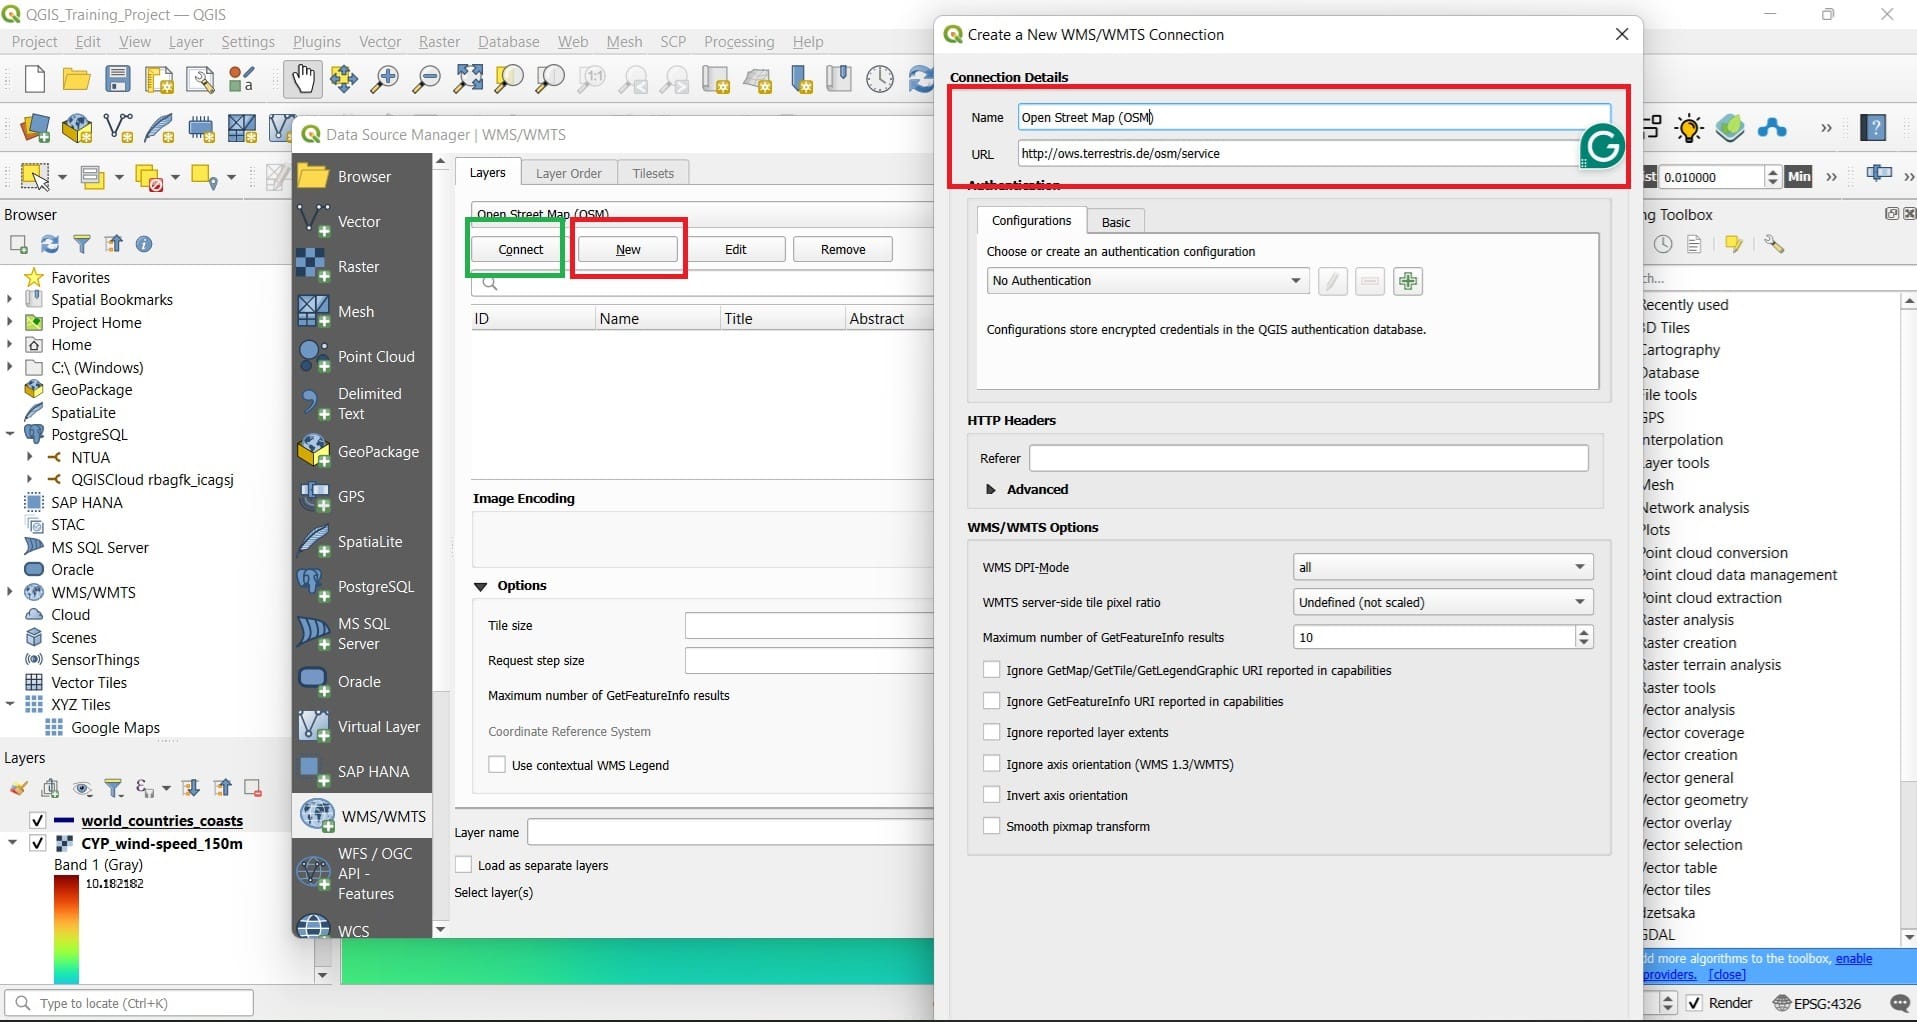Open Layer Styling brush icon in Layers panel
Viewport: 1917px width, 1022px height.
pyautogui.click(x=18, y=789)
